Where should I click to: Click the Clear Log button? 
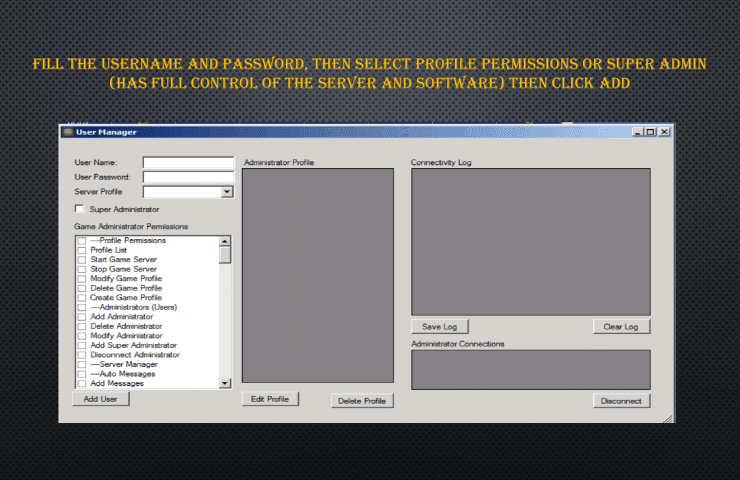(621, 327)
